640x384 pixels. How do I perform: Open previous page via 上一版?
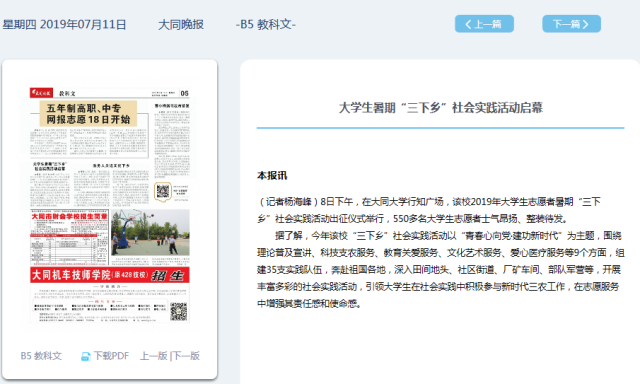pos(153,356)
